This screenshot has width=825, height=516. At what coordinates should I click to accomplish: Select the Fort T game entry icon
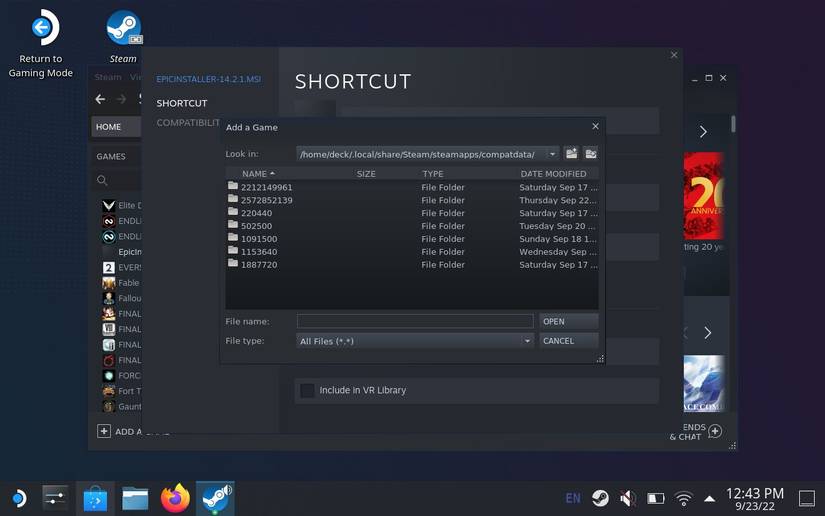(x=109, y=391)
